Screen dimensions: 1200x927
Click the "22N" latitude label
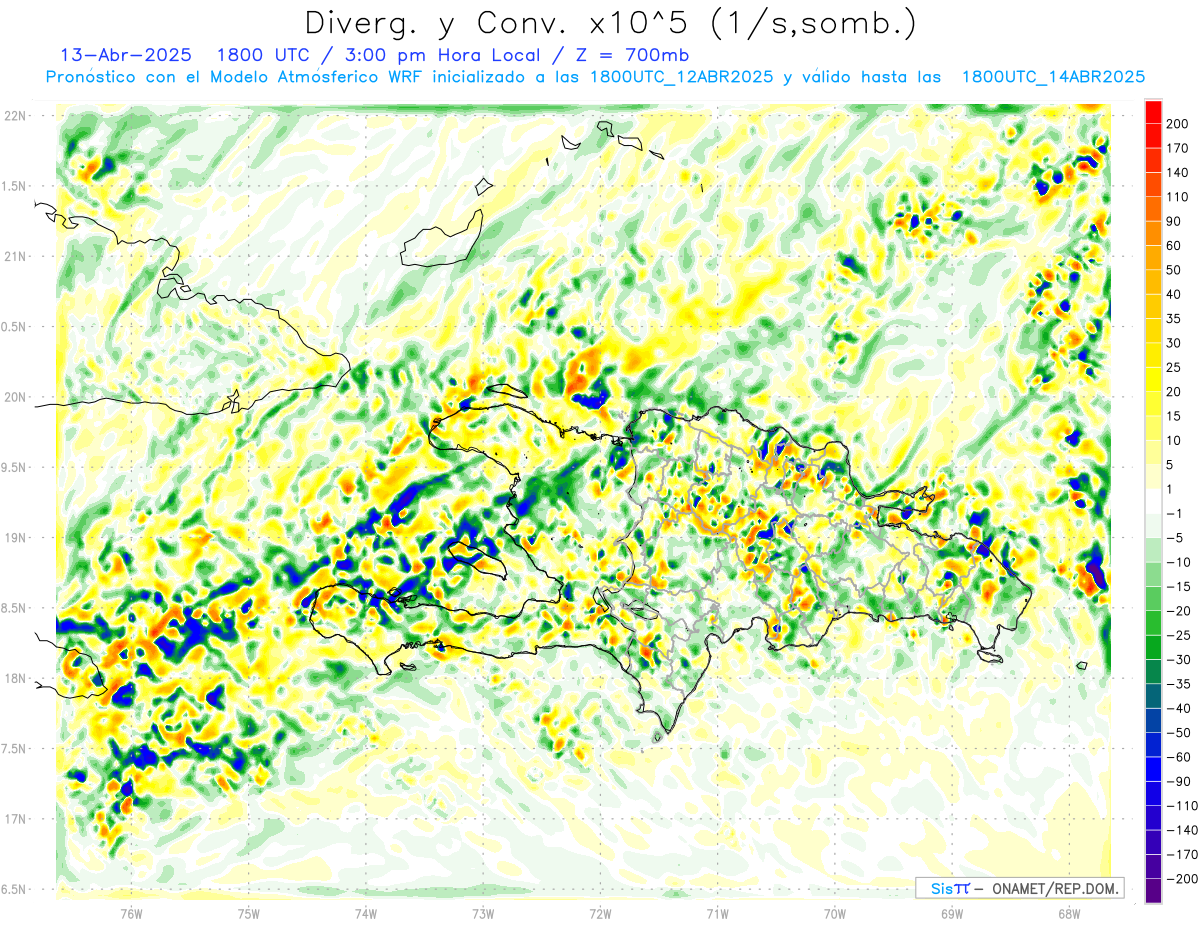[x=14, y=116]
